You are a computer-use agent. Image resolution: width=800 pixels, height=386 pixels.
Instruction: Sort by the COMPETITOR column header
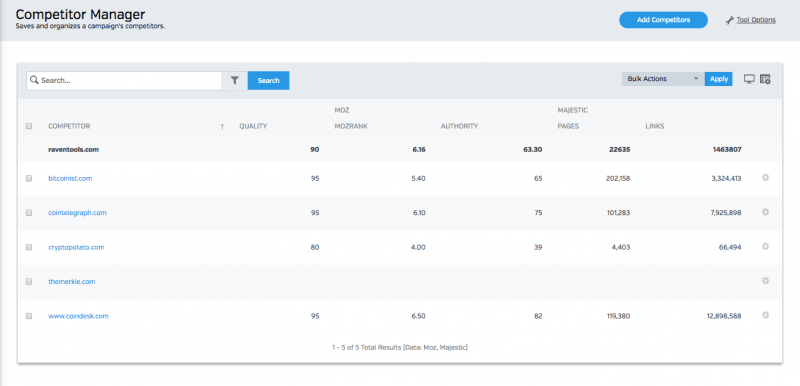(x=69, y=126)
